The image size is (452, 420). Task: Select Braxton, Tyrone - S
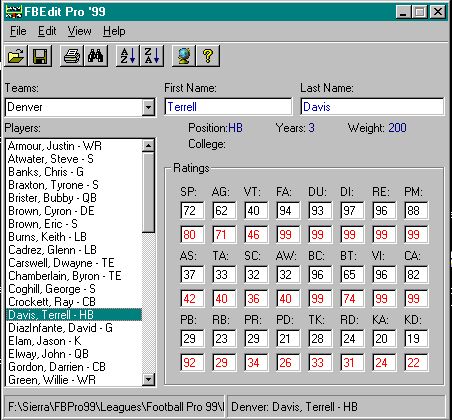74,185
